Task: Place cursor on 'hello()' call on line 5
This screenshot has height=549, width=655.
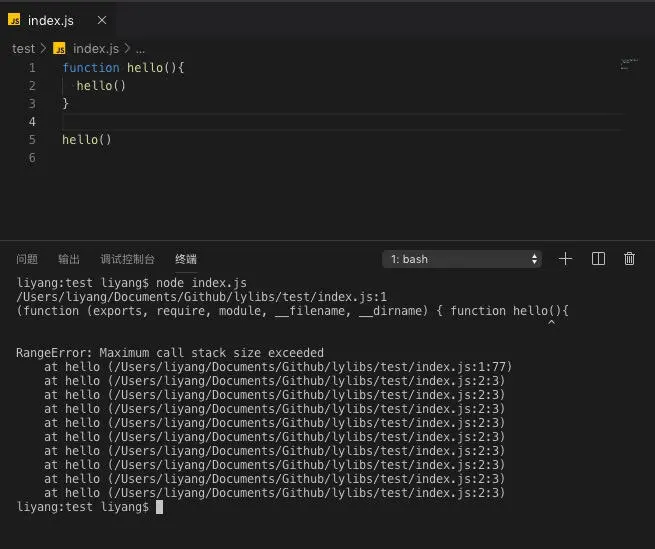Action: [x=87, y=140]
